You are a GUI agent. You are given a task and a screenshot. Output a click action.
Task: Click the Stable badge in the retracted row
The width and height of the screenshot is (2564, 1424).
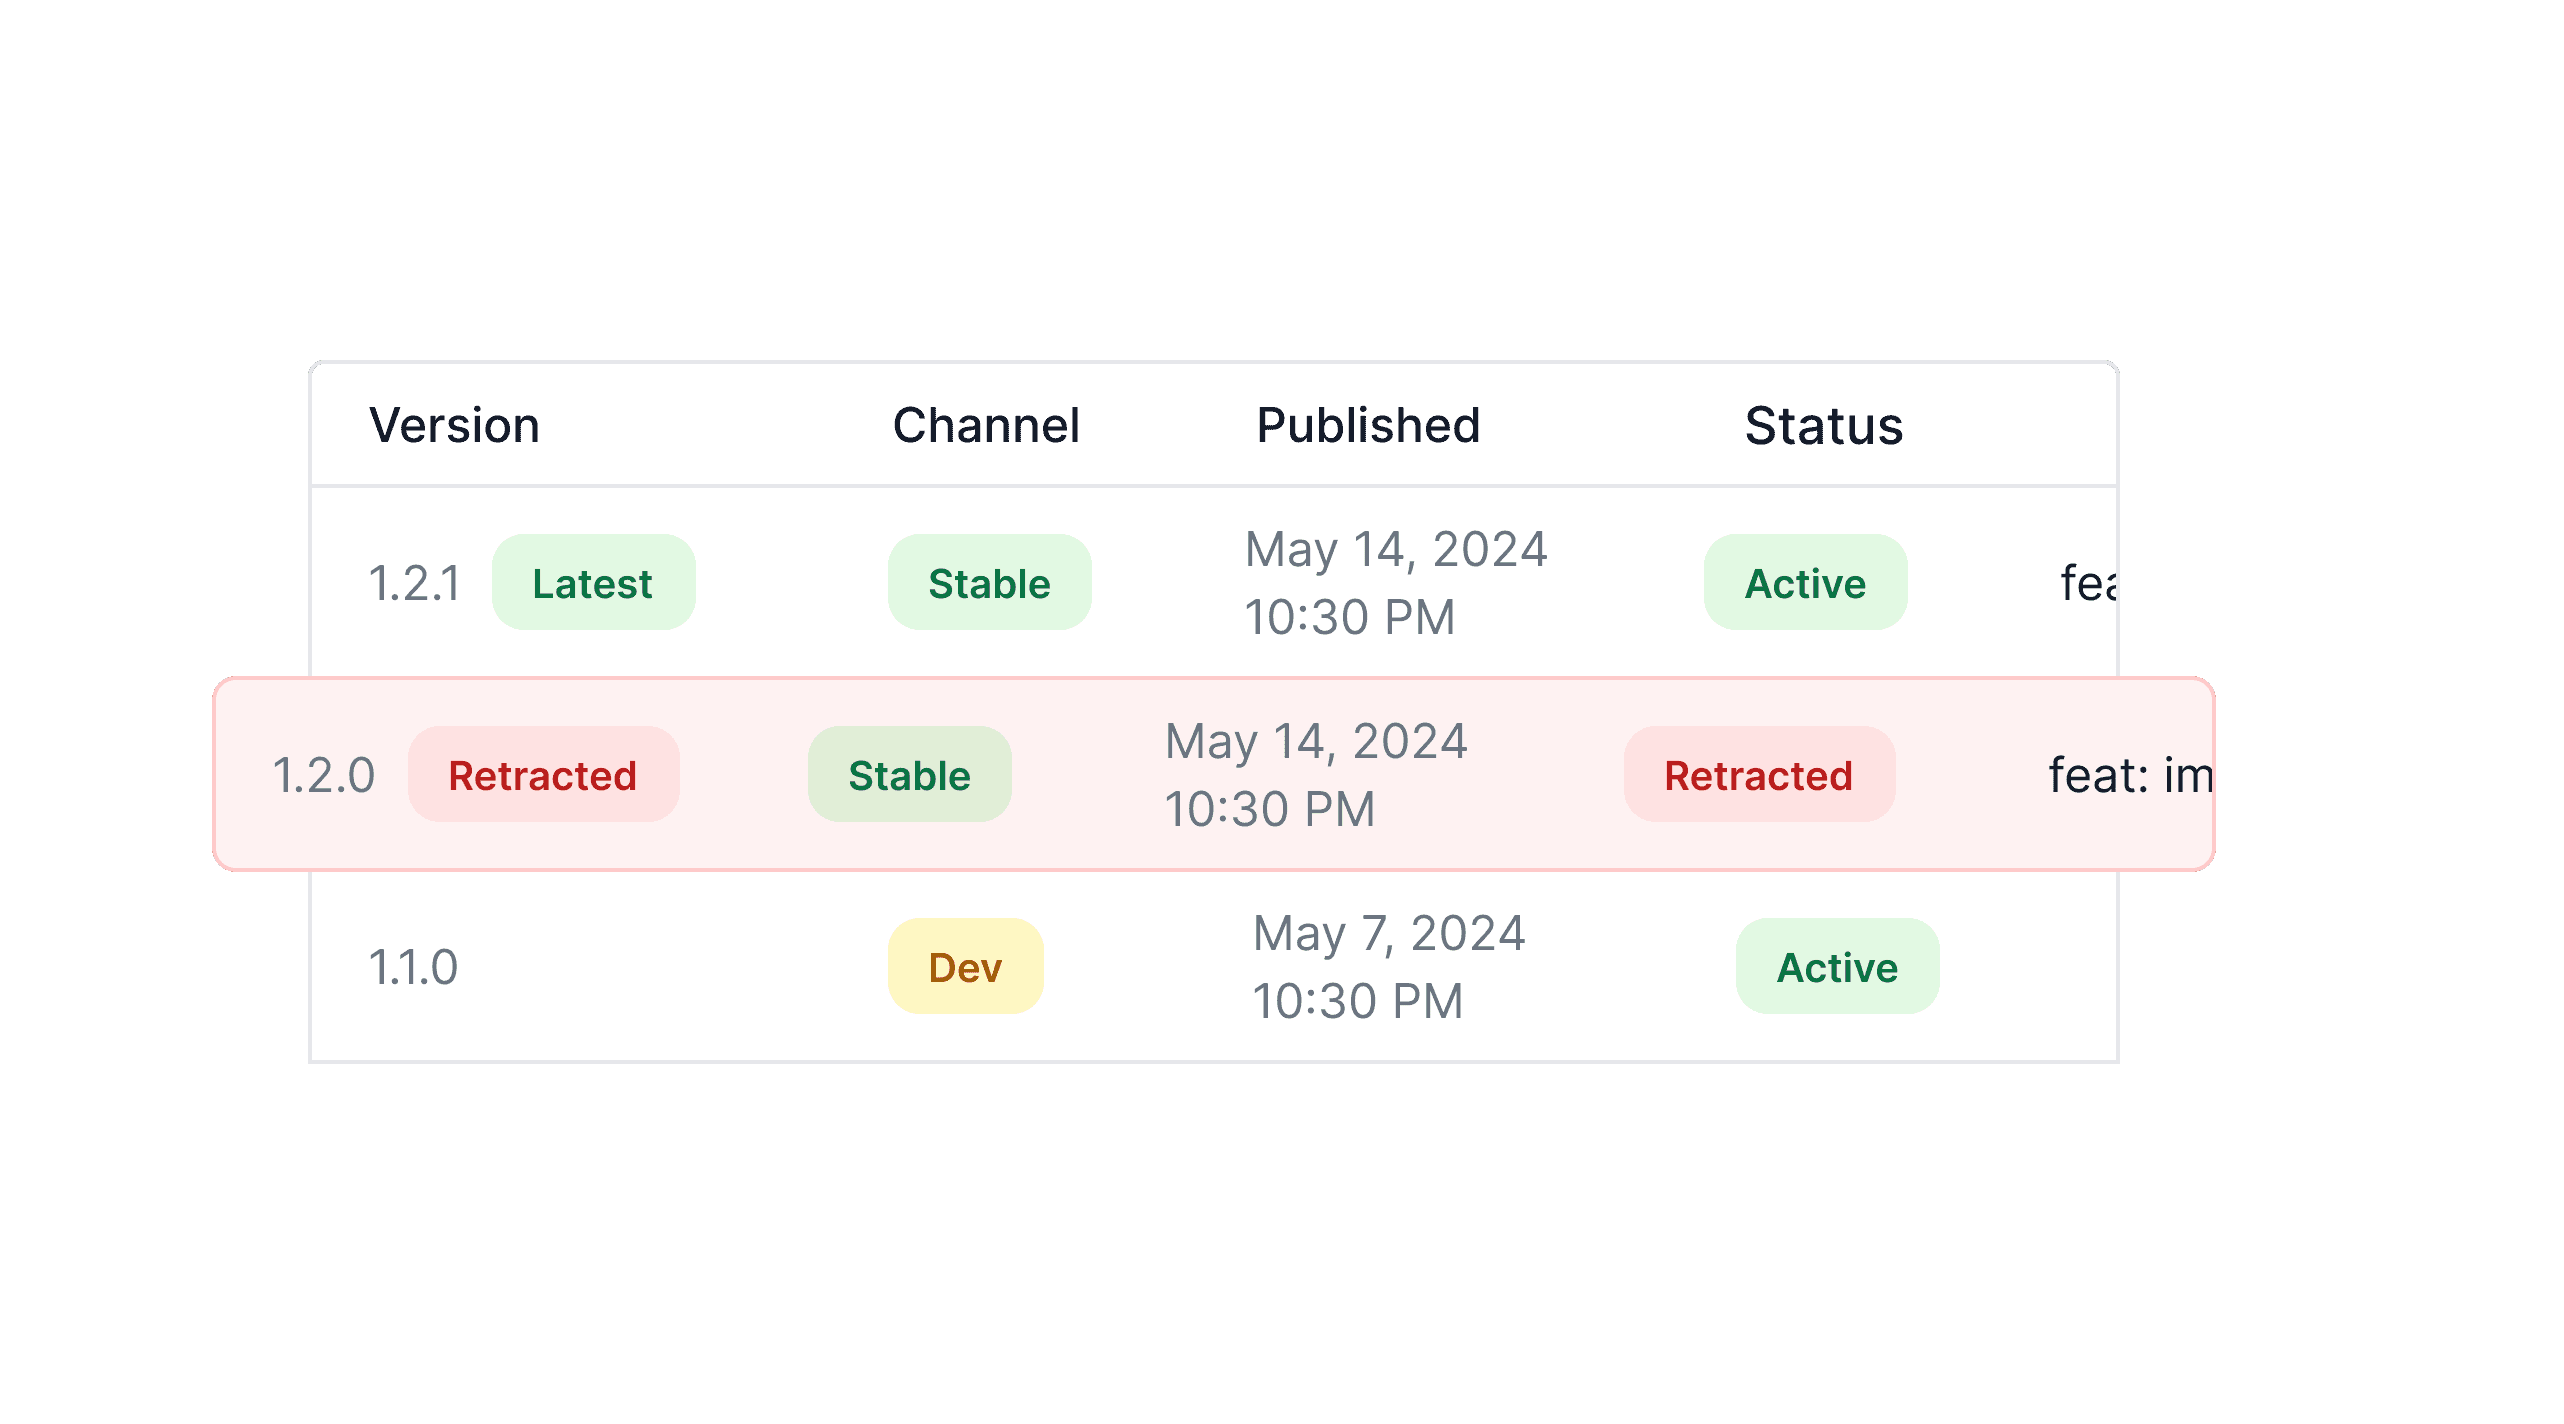pos(909,775)
